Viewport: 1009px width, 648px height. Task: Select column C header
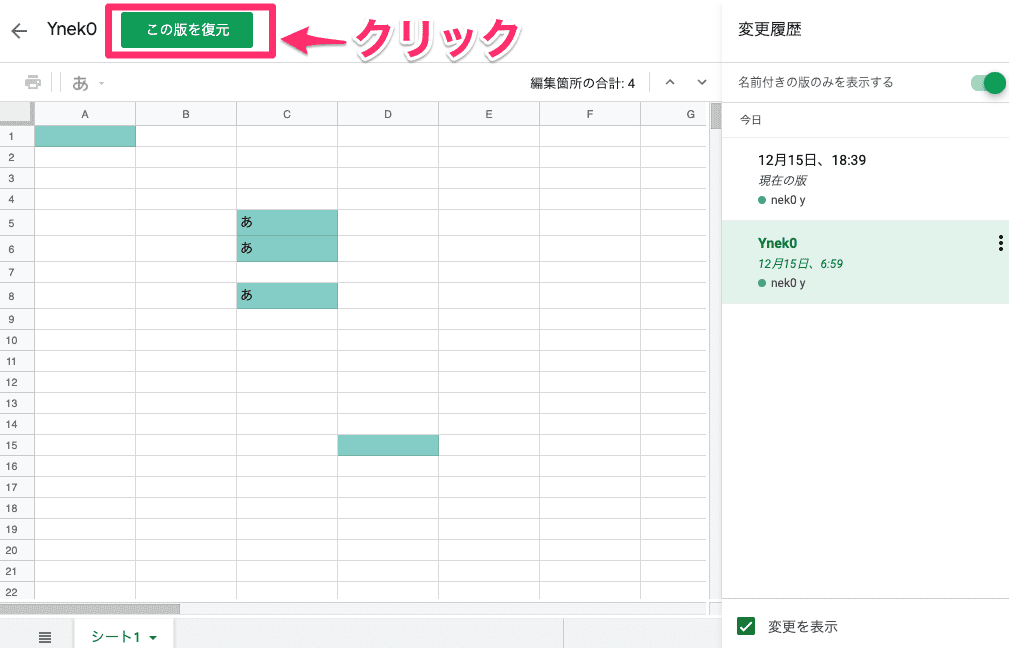point(287,114)
